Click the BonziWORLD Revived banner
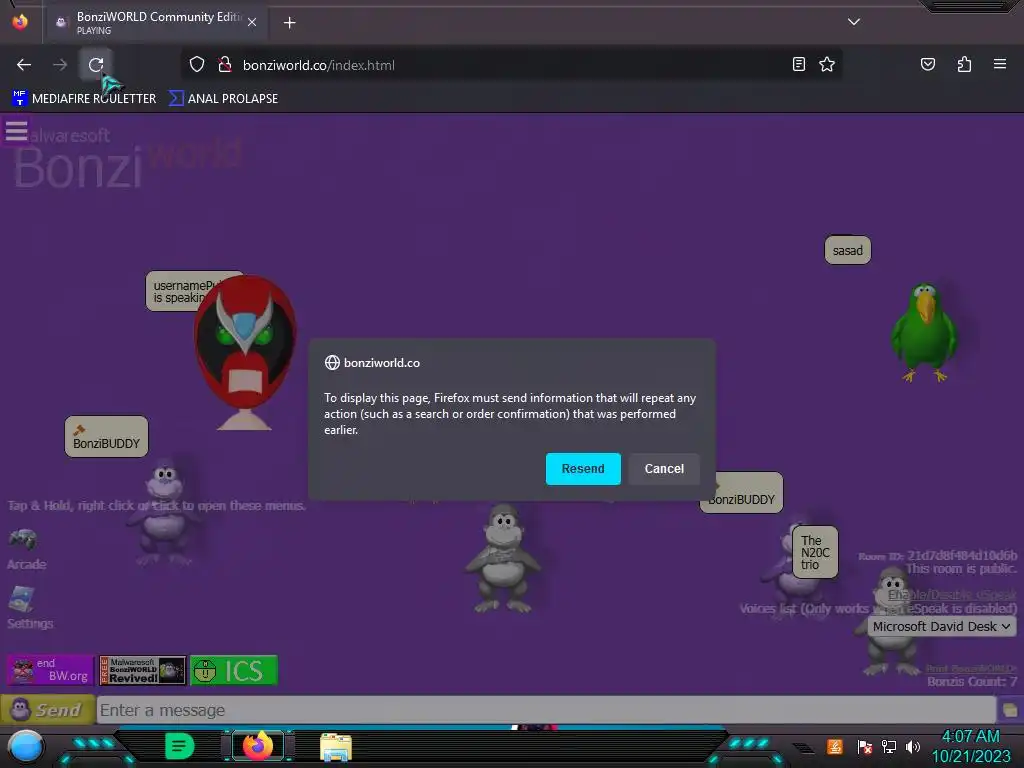 pos(142,670)
